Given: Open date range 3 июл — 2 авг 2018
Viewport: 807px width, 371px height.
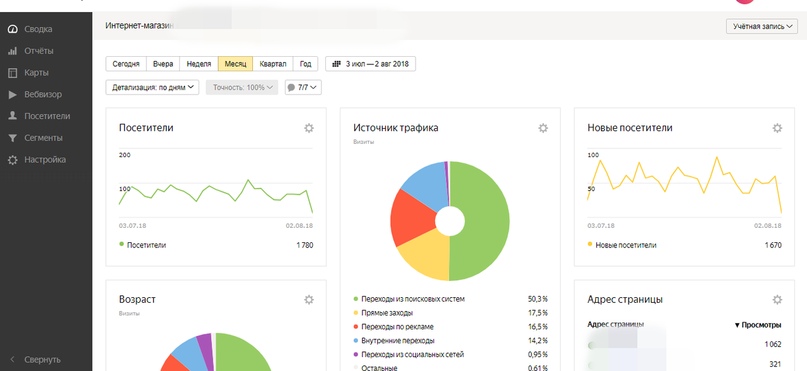Looking at the screenshot, I should (x=371, y=64).
